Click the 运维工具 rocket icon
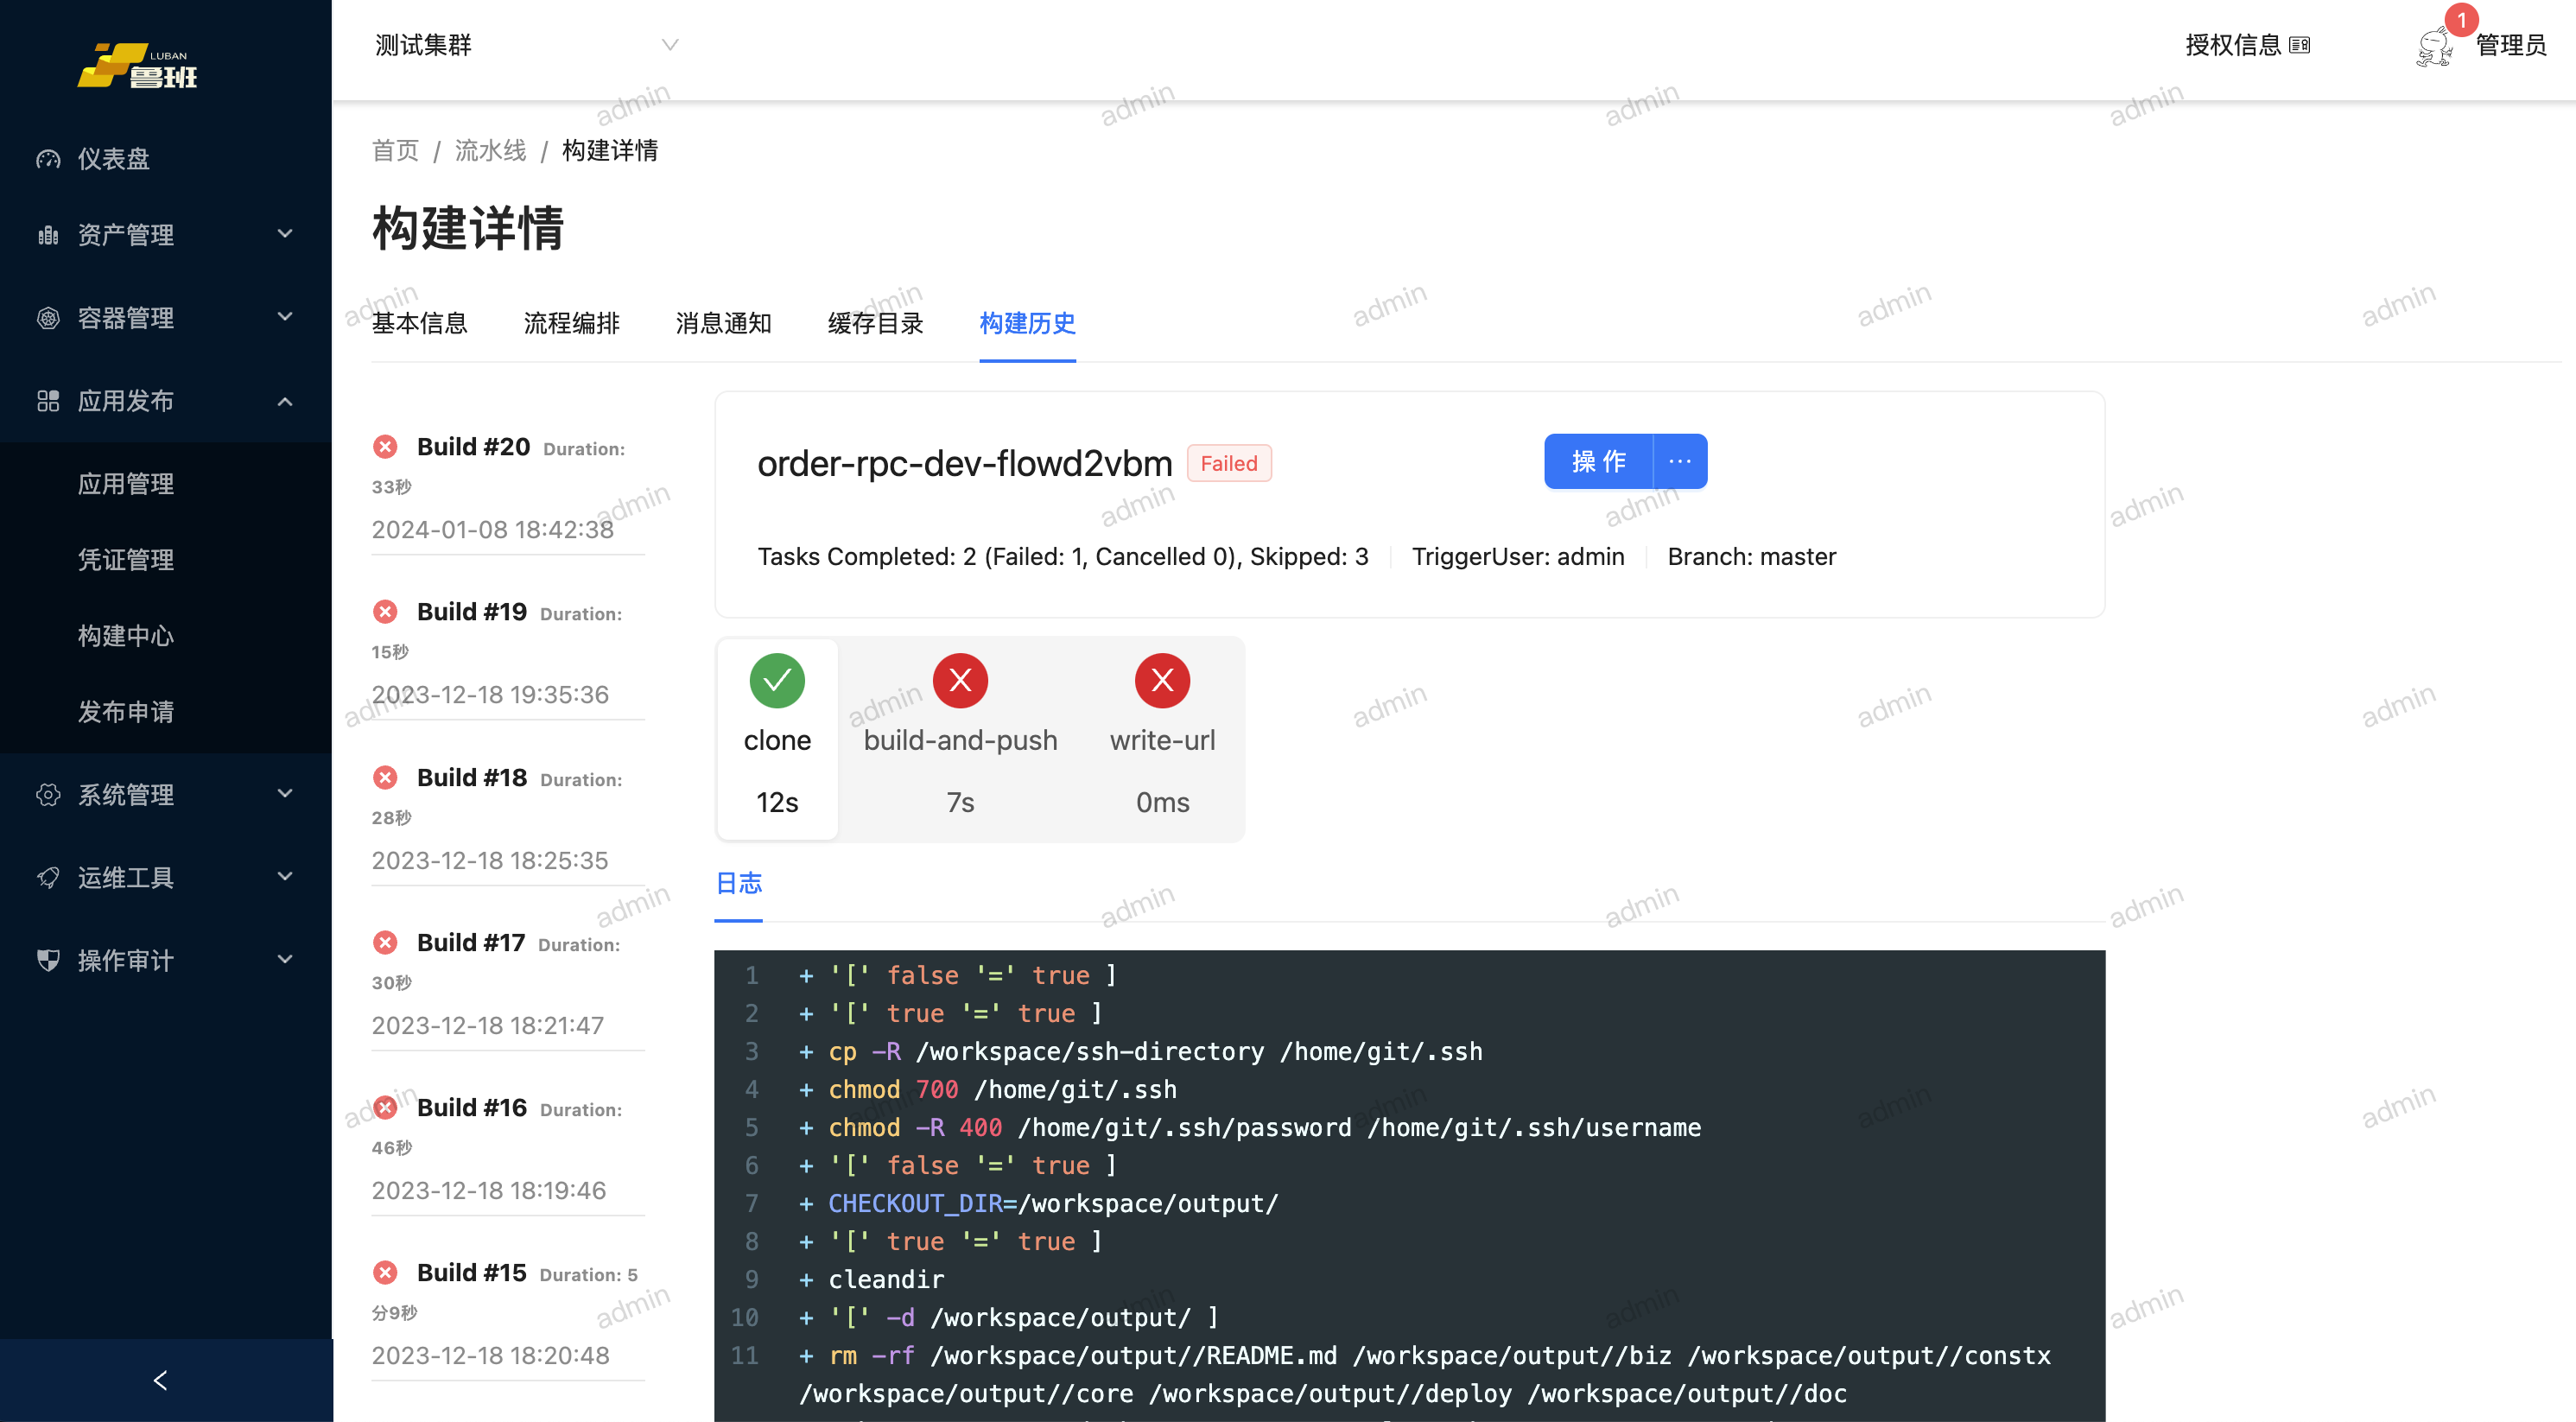 (48, 877)
